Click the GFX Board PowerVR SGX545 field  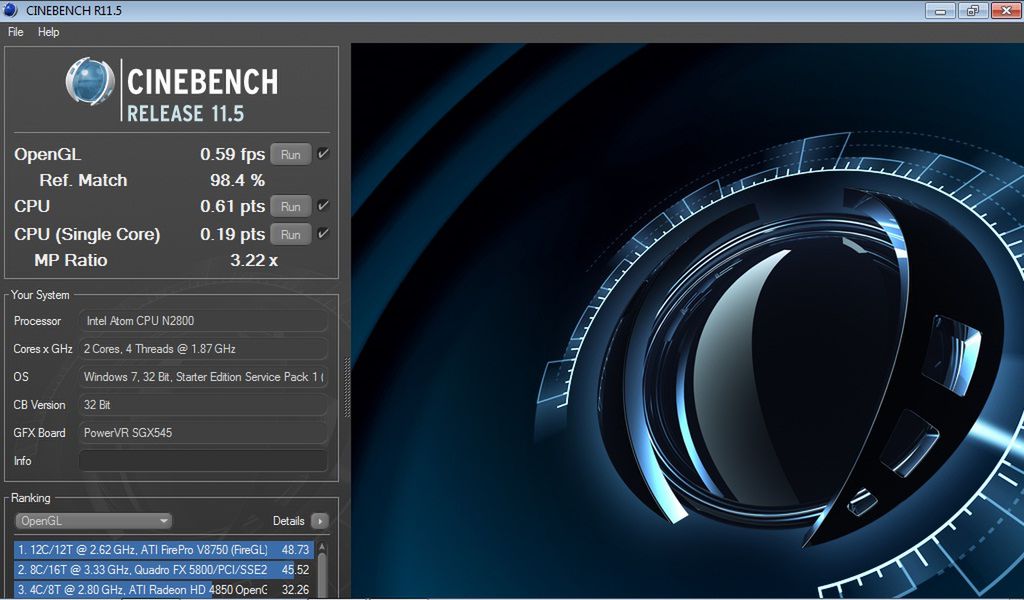tap(203, 433)
